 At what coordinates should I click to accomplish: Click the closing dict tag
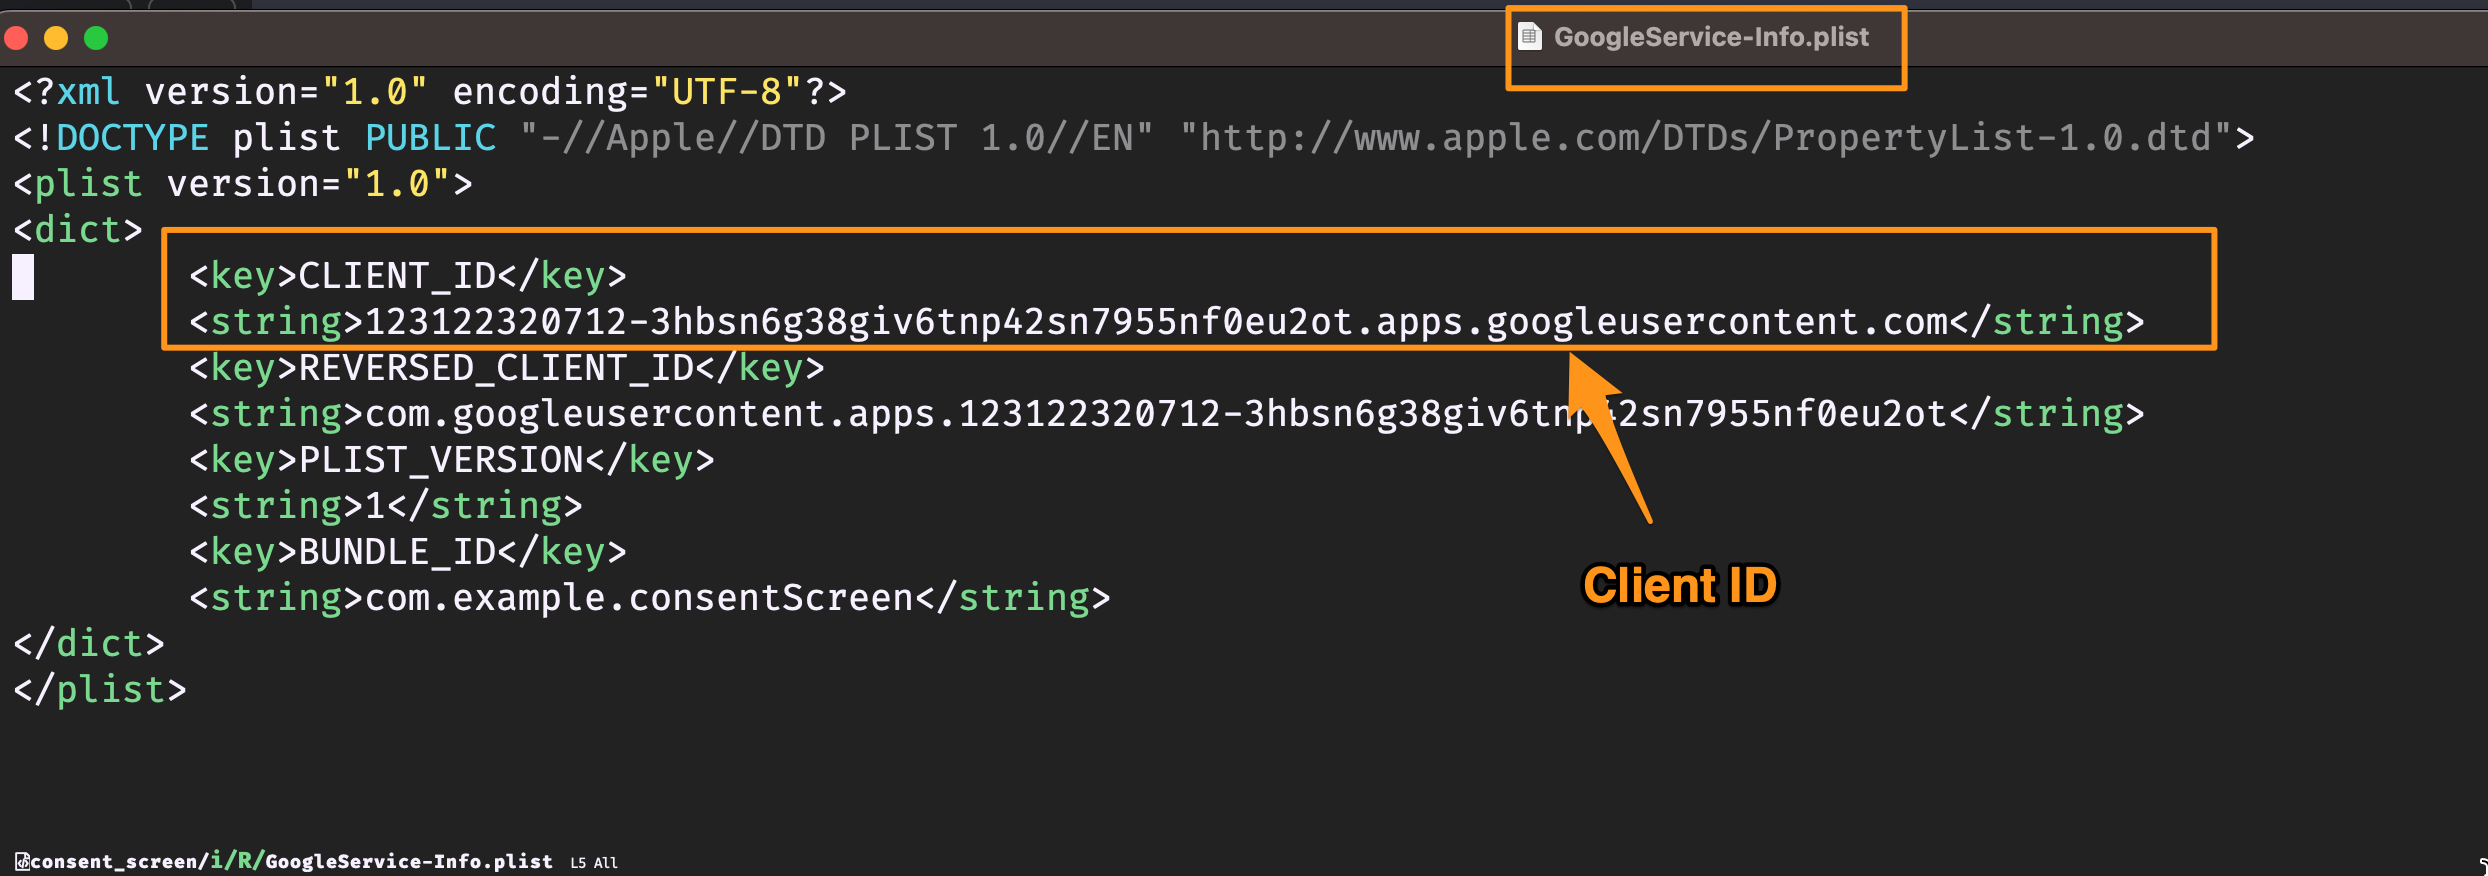point(89,644)
